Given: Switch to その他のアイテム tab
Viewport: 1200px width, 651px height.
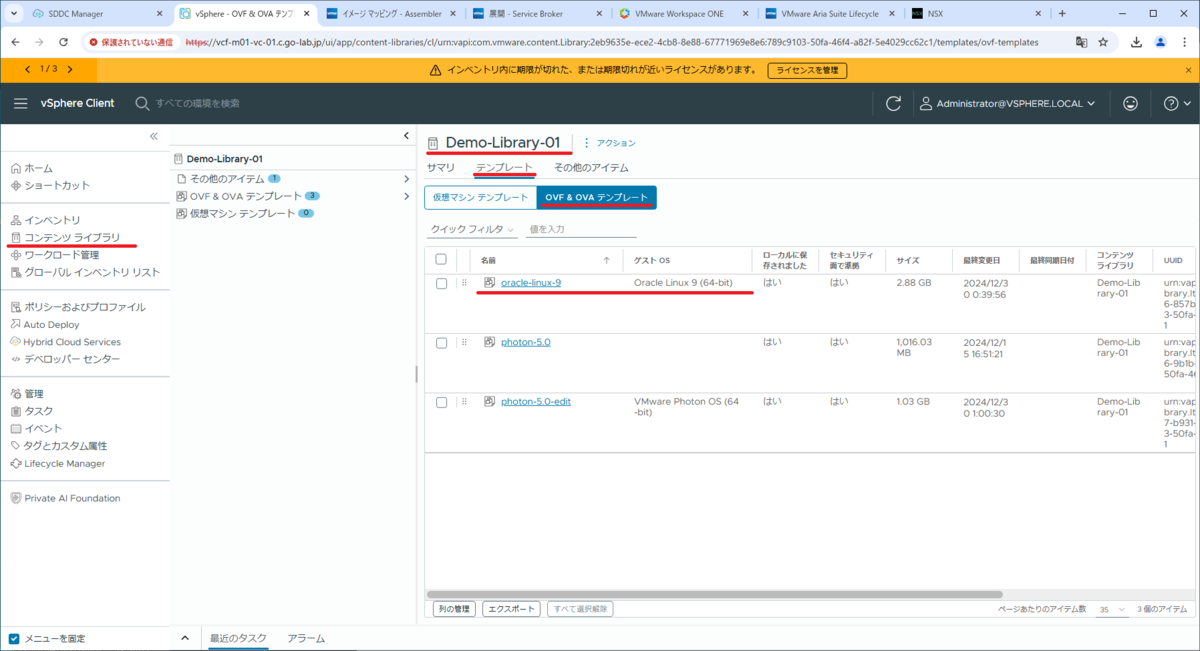Looking at the screenshot, I should pyautogui.click(x=591, y=168).
